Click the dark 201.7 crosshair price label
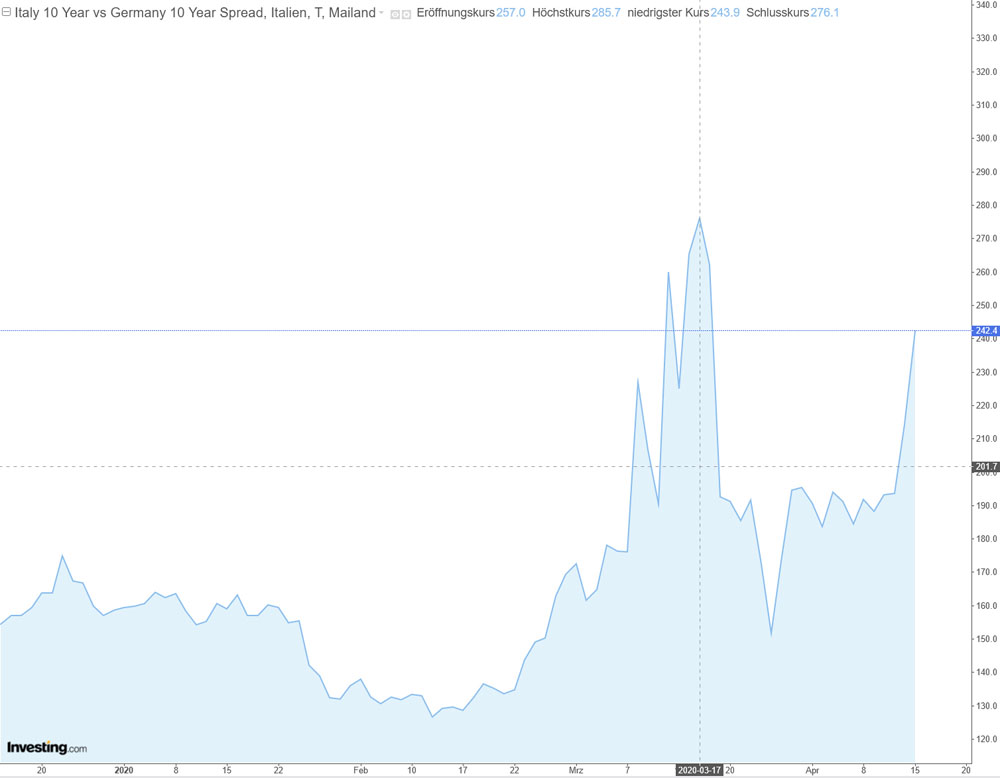The height and width of the screenshot is (778, 1000). [x=985, y=466]
